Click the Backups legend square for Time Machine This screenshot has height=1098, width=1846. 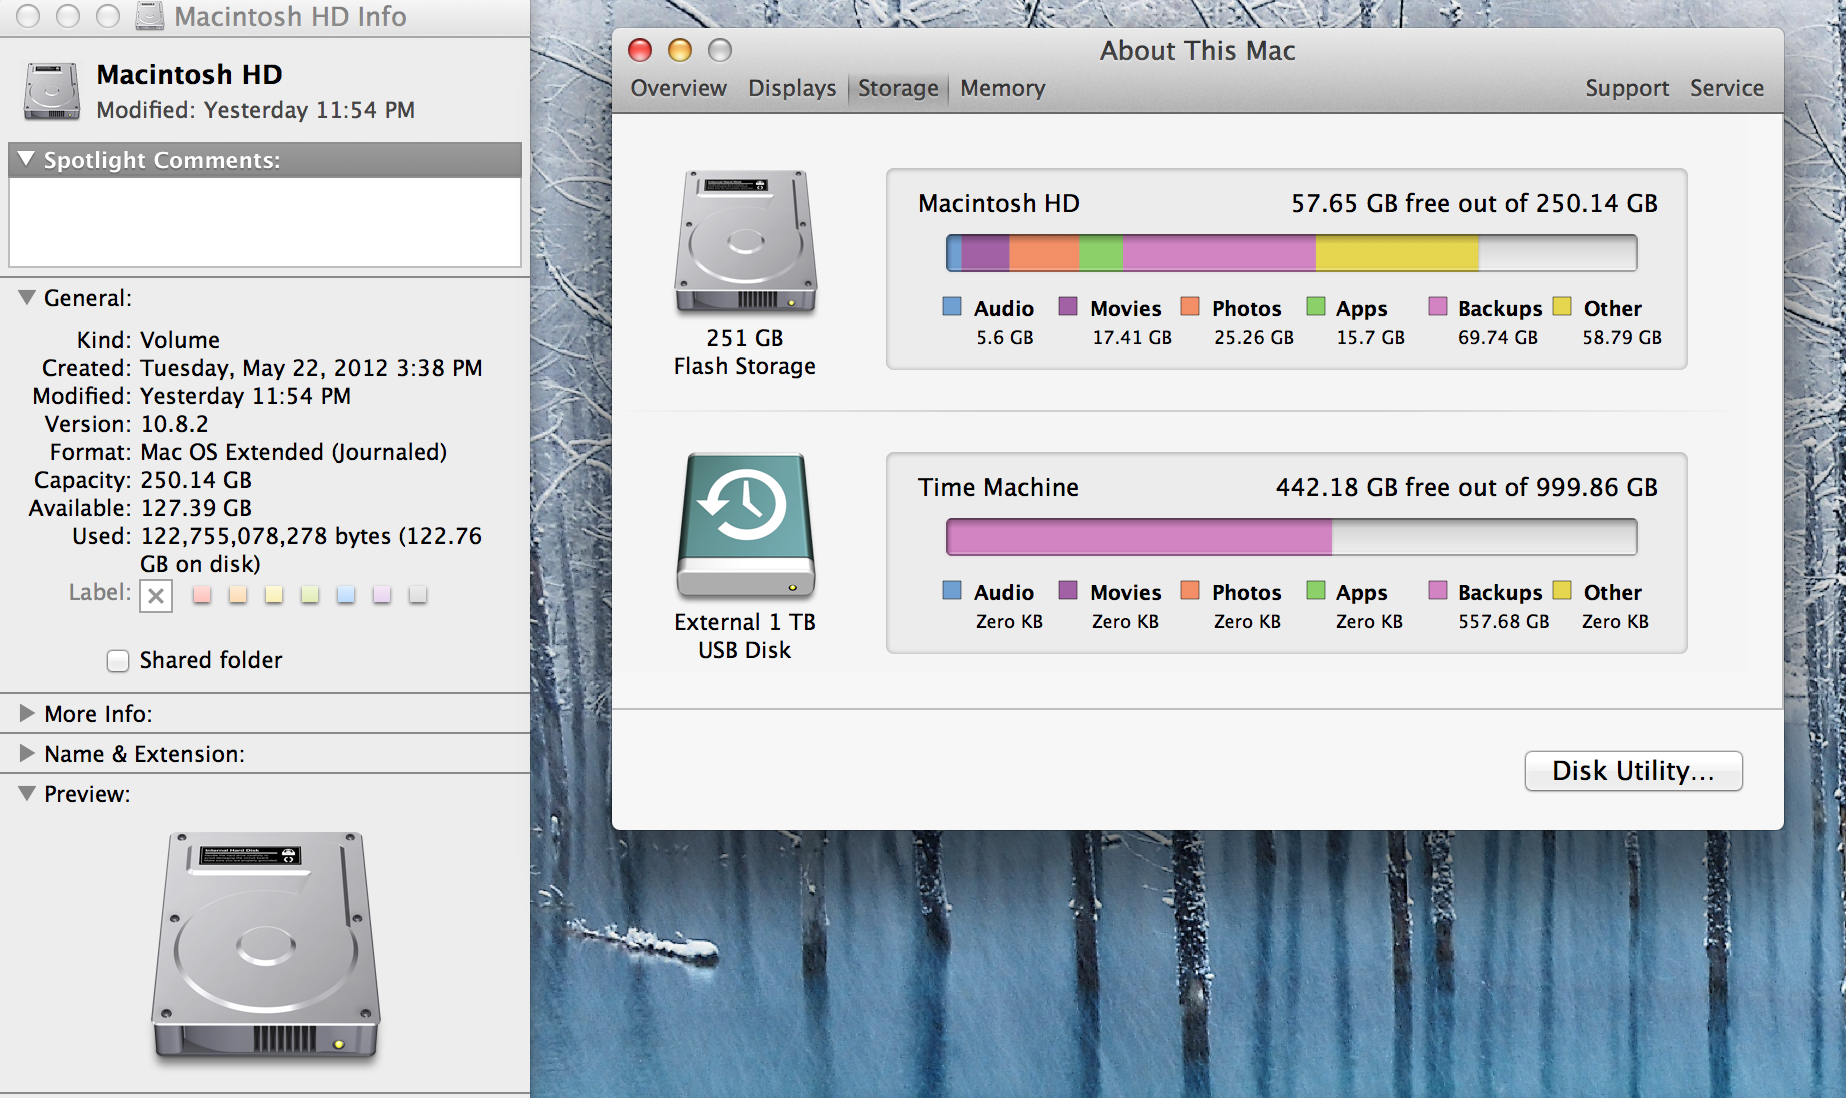pos(1438,591)
